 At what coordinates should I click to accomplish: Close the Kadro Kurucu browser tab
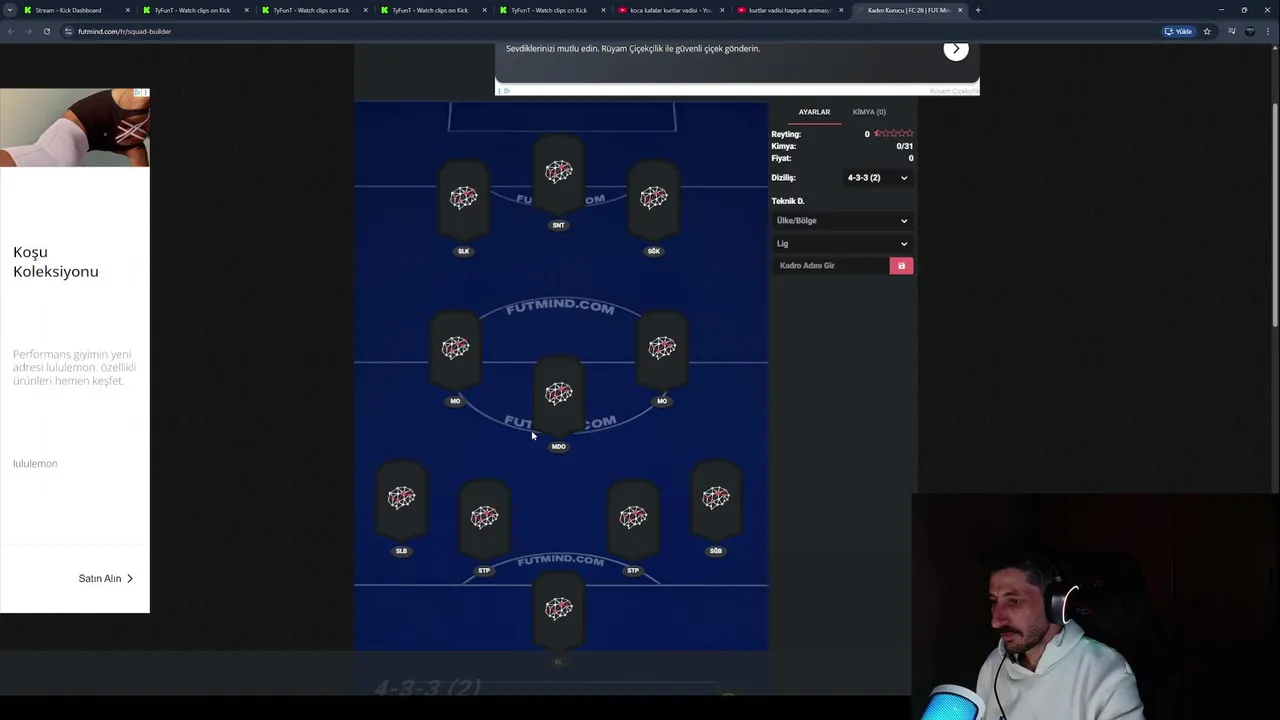(x=960, y=10)
